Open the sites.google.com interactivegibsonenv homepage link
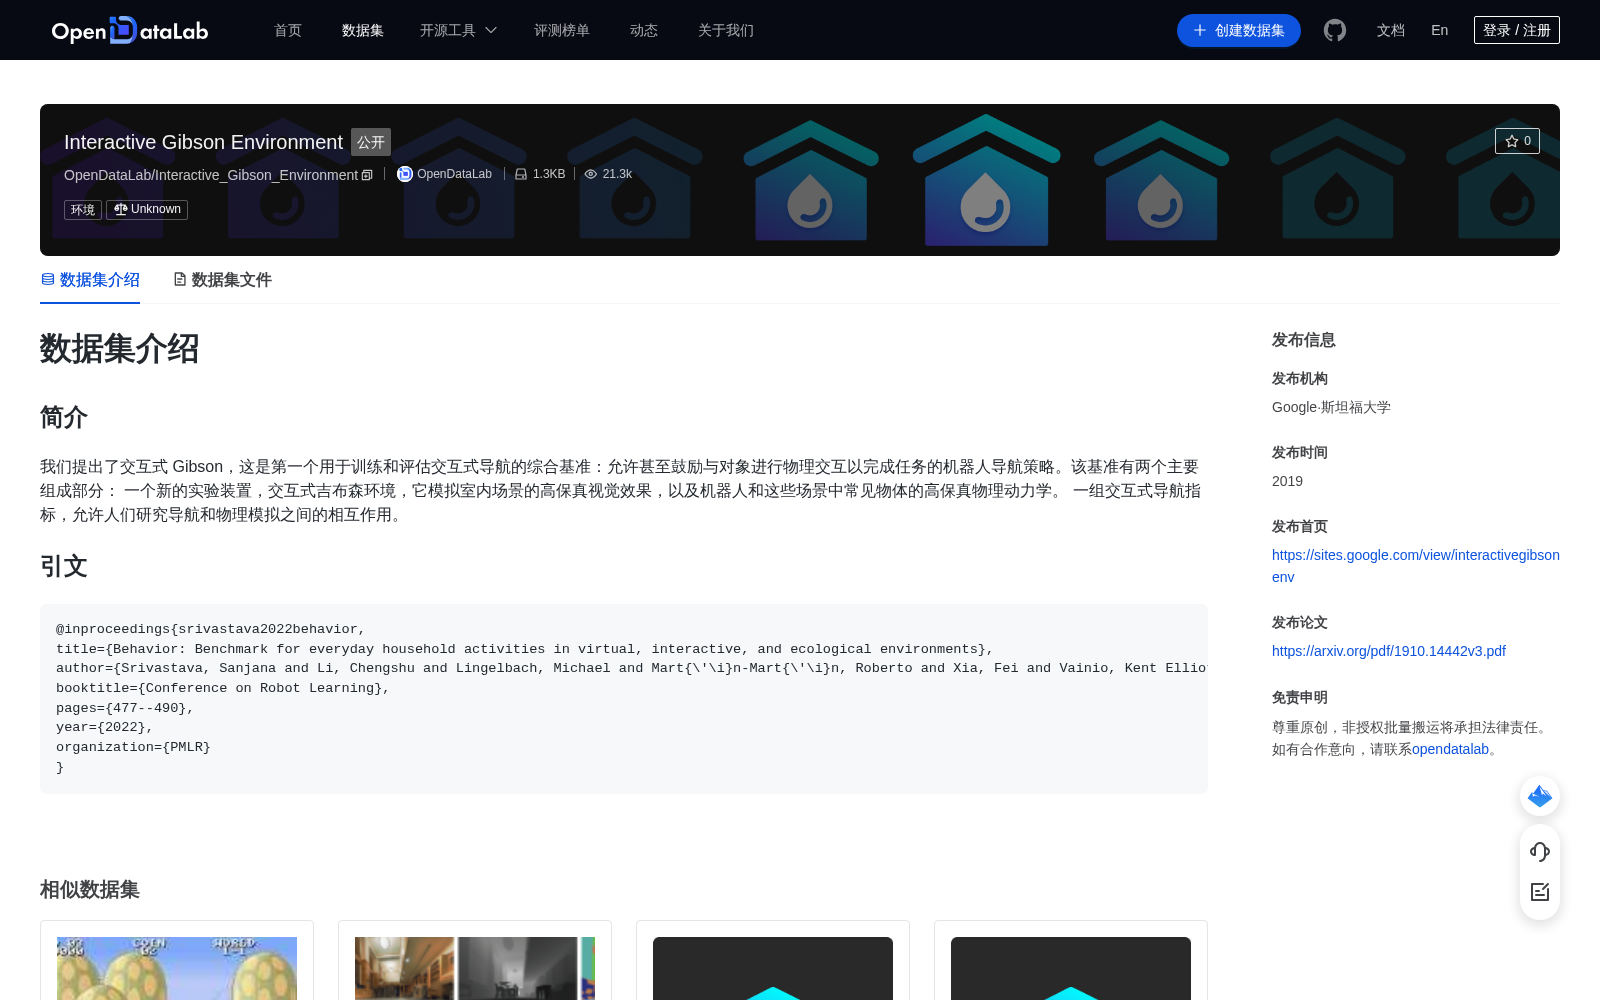 coord(1415,566)
